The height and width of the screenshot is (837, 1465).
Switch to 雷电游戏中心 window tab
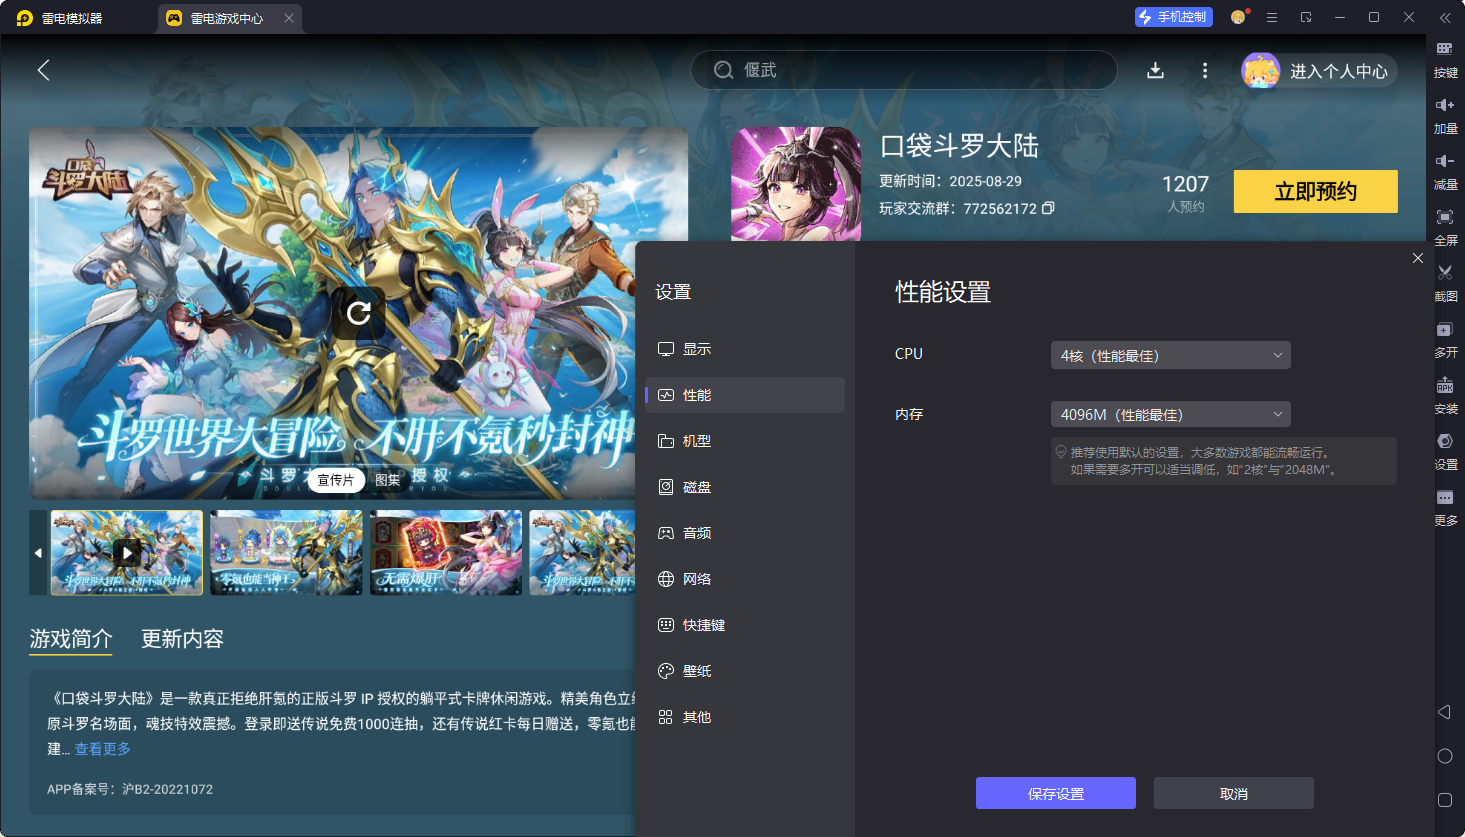click(x=228, y=18)
